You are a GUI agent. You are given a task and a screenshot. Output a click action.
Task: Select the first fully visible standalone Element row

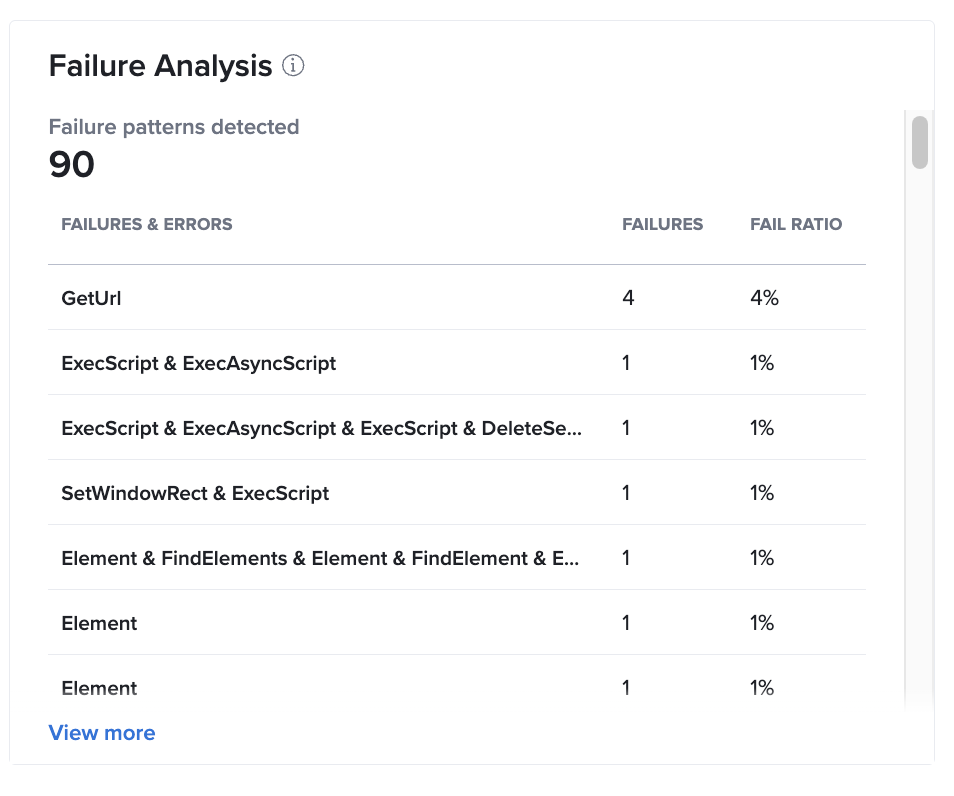pyautogui.click(x=99, y=623)
